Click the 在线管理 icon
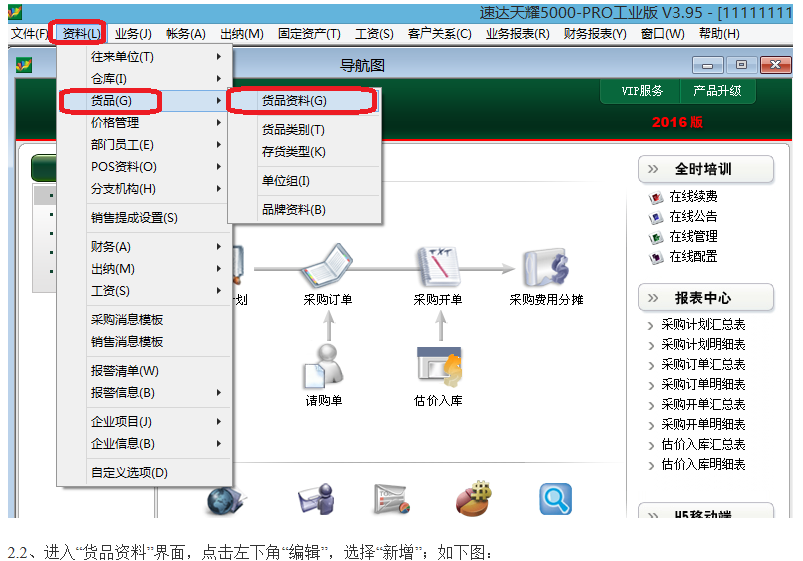 656,237
